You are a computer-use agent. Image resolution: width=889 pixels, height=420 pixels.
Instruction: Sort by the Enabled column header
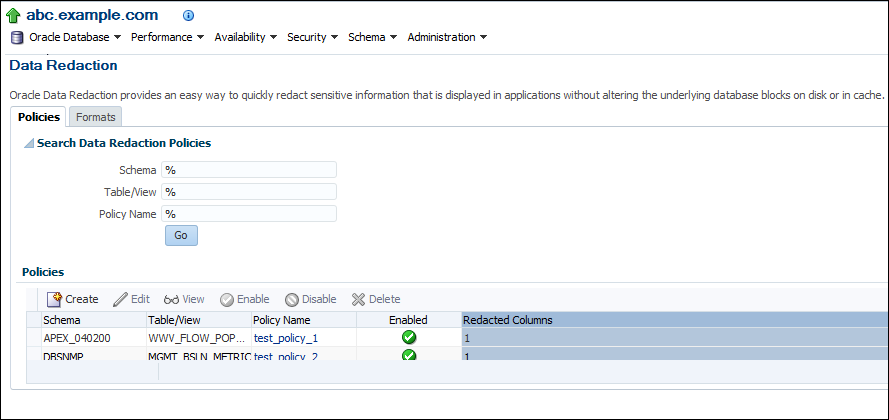[x=408, y=320]
